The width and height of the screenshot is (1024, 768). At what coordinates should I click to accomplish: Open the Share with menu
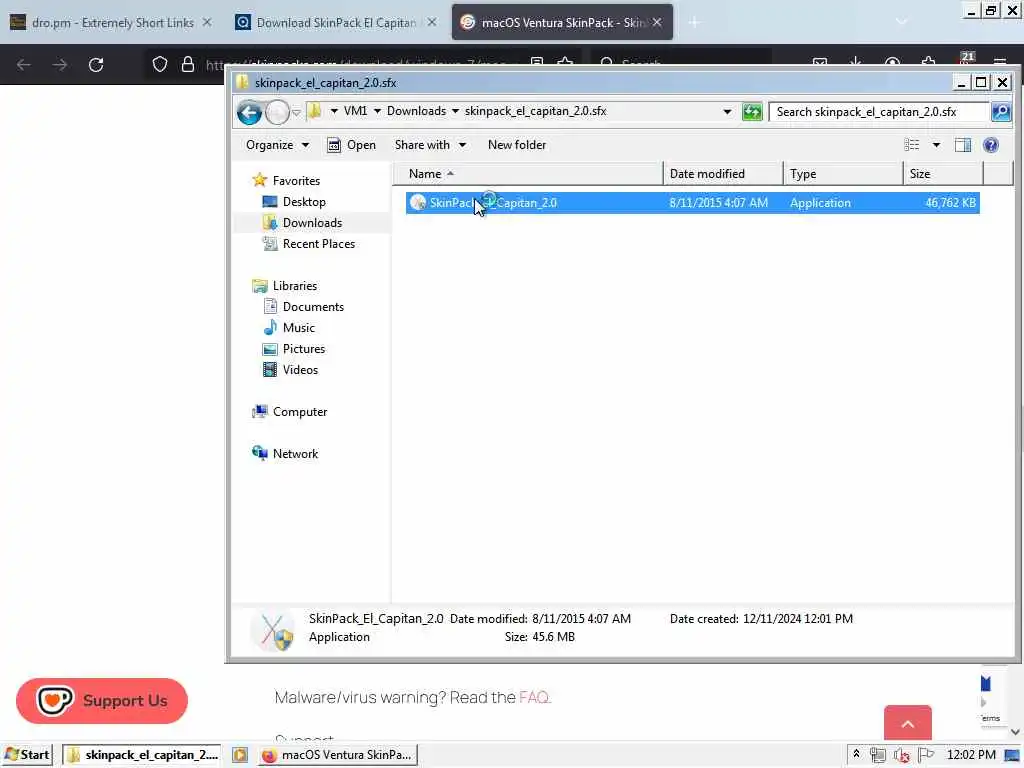coord(430,145)
